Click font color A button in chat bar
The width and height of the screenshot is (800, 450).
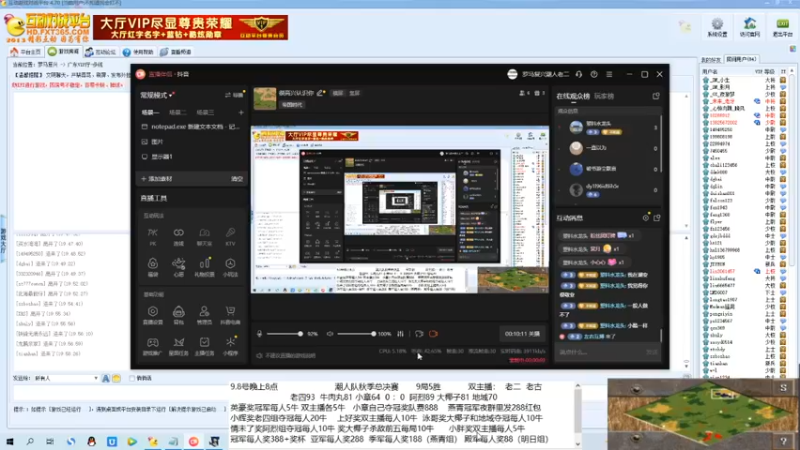[x=106, y=378]
